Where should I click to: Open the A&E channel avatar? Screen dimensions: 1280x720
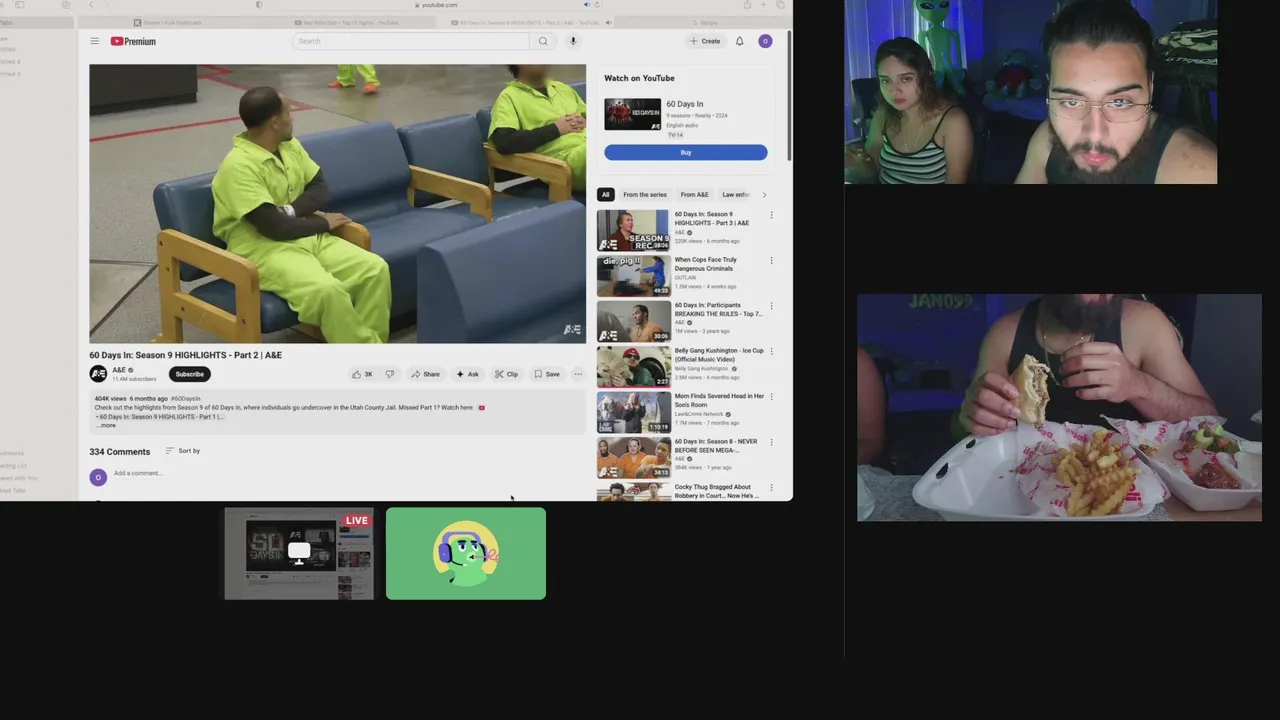(x=98, y=374)
